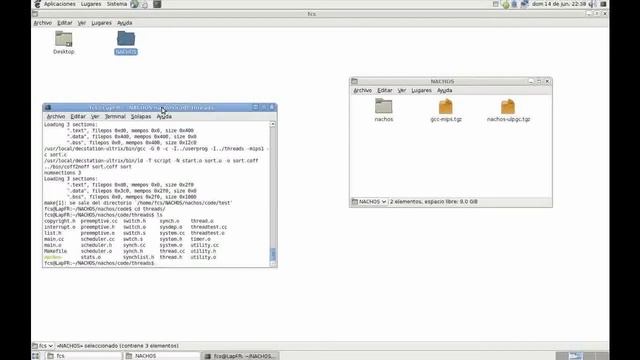Open Terminal menu in terminal window
The height and width of the screenshot is (360, 640).
coord(115,116)
